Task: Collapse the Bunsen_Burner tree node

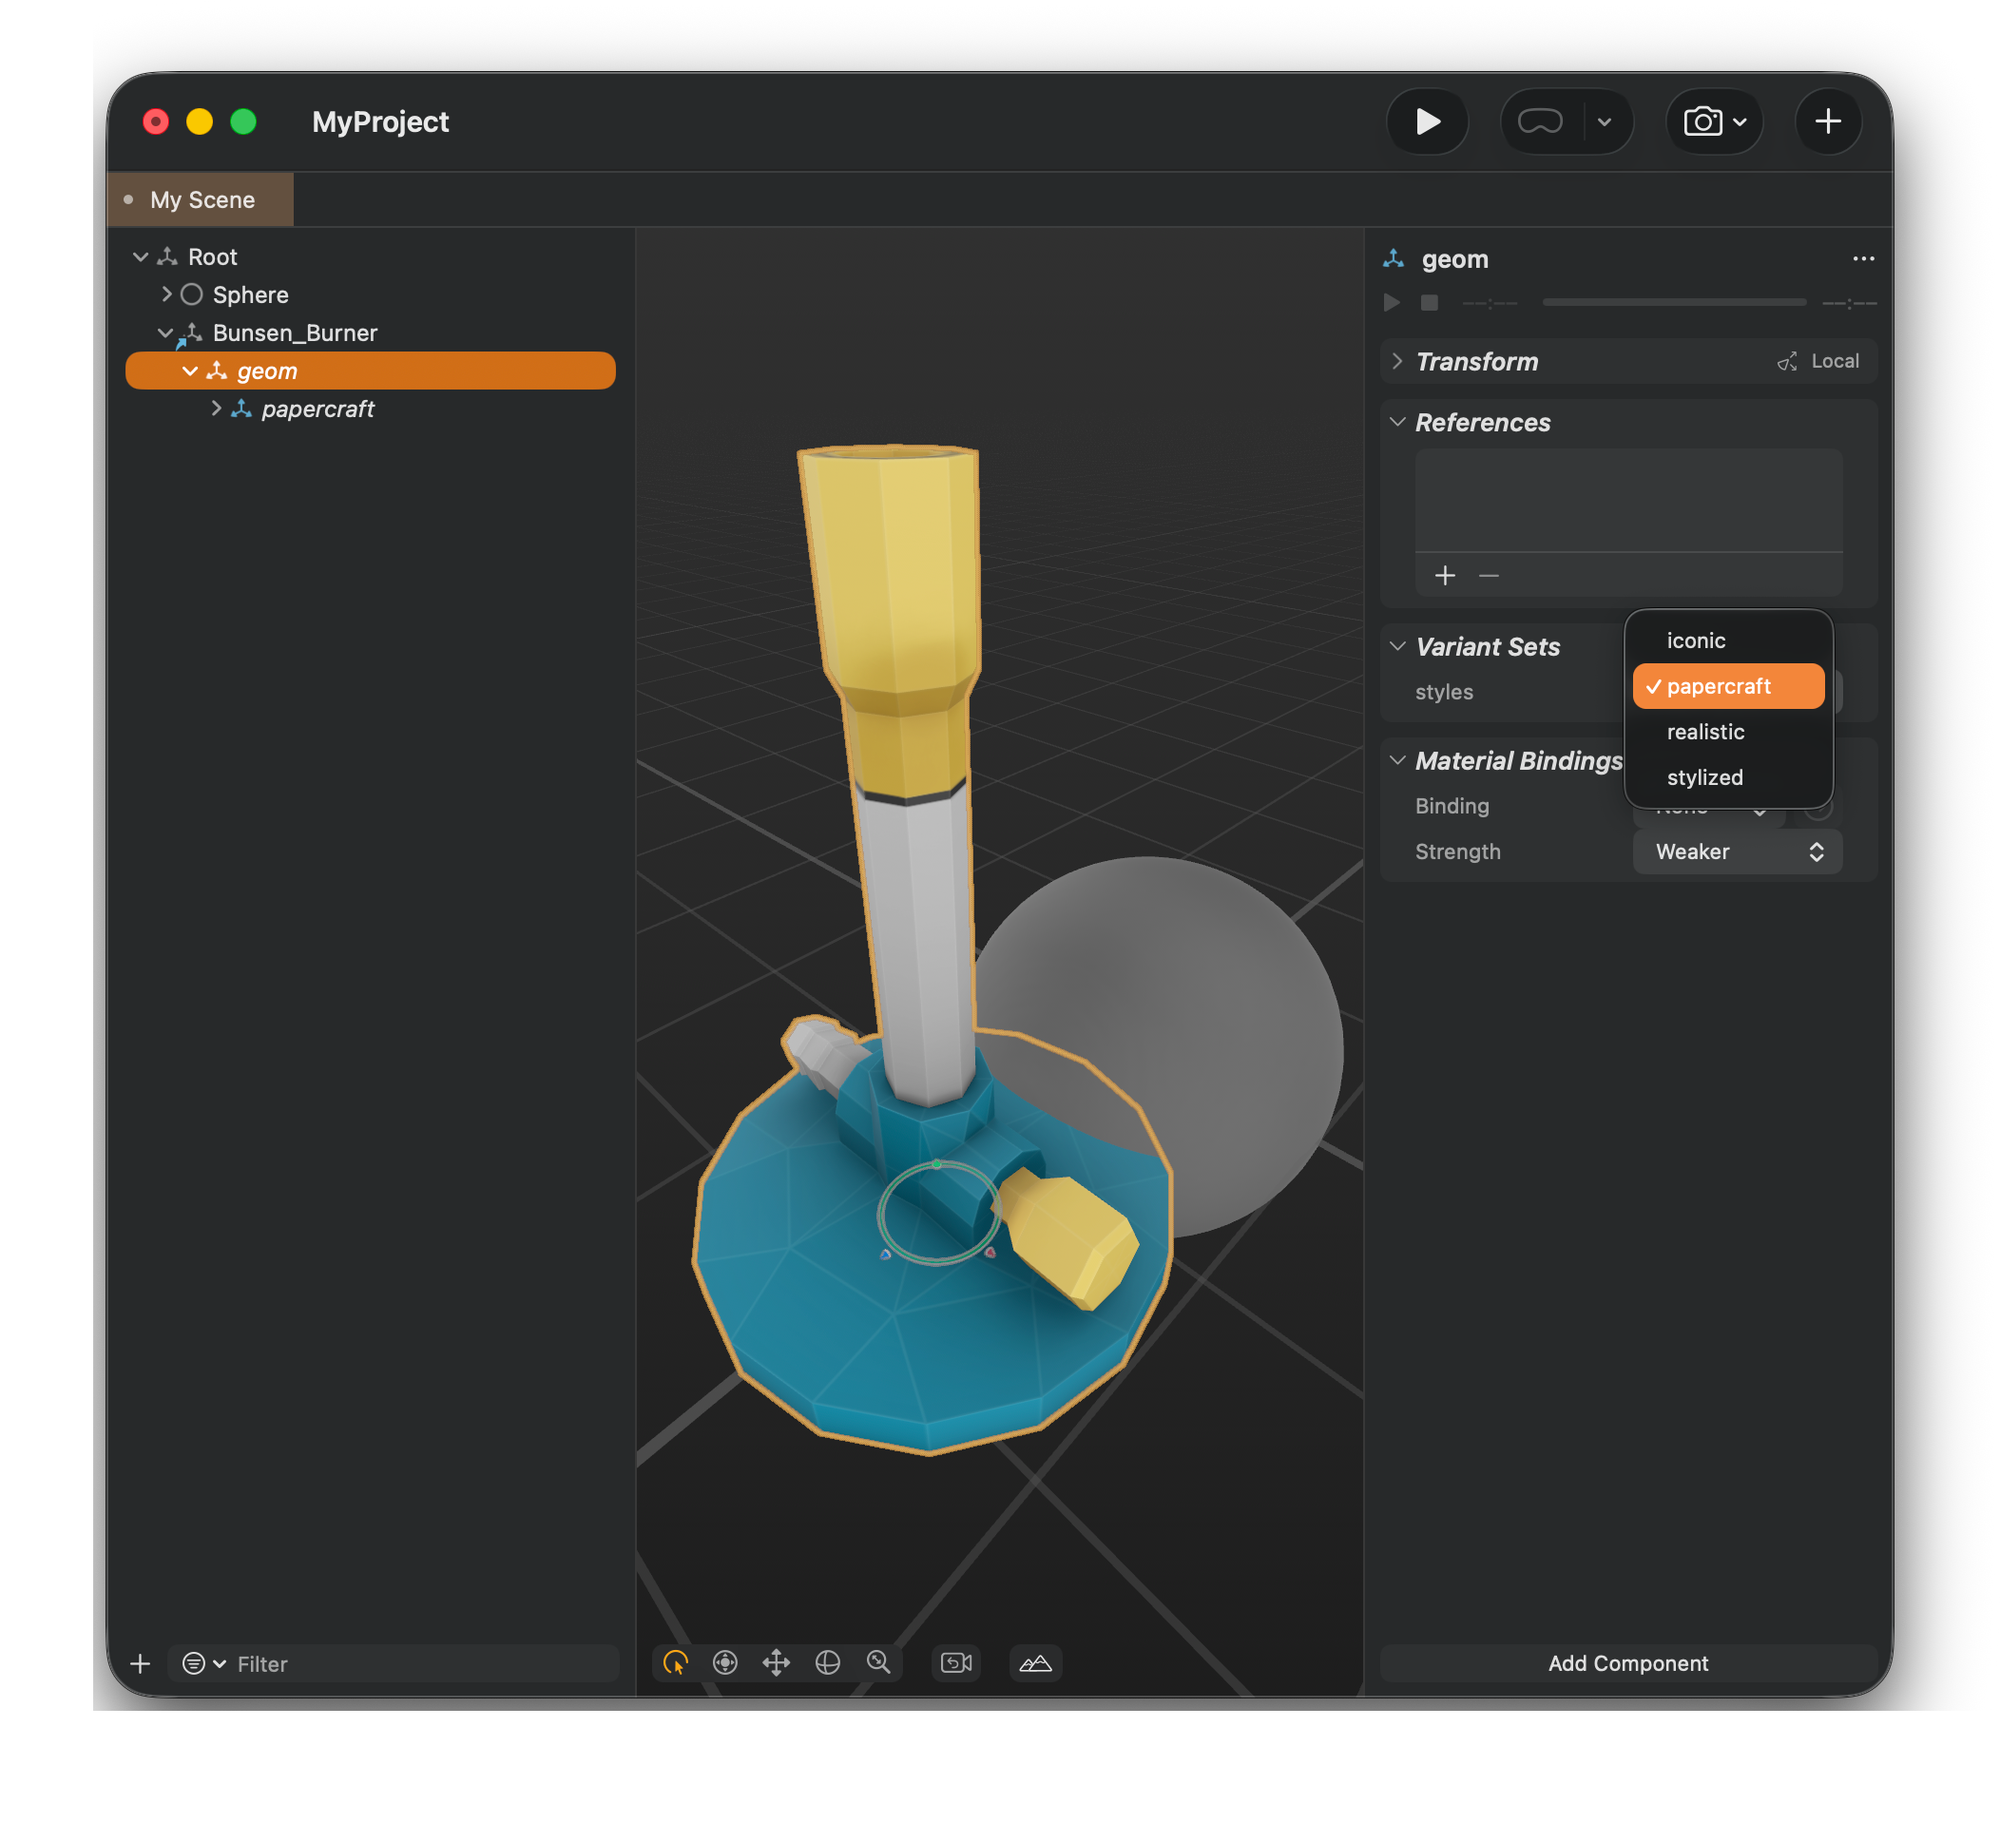Action: coord(165,333)
